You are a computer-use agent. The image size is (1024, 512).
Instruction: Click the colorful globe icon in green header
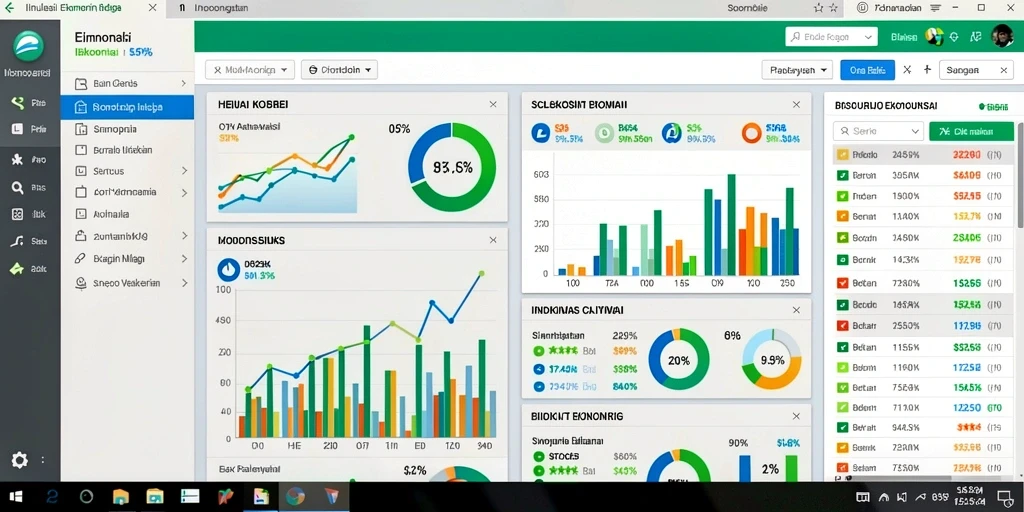tap(935, 37)
